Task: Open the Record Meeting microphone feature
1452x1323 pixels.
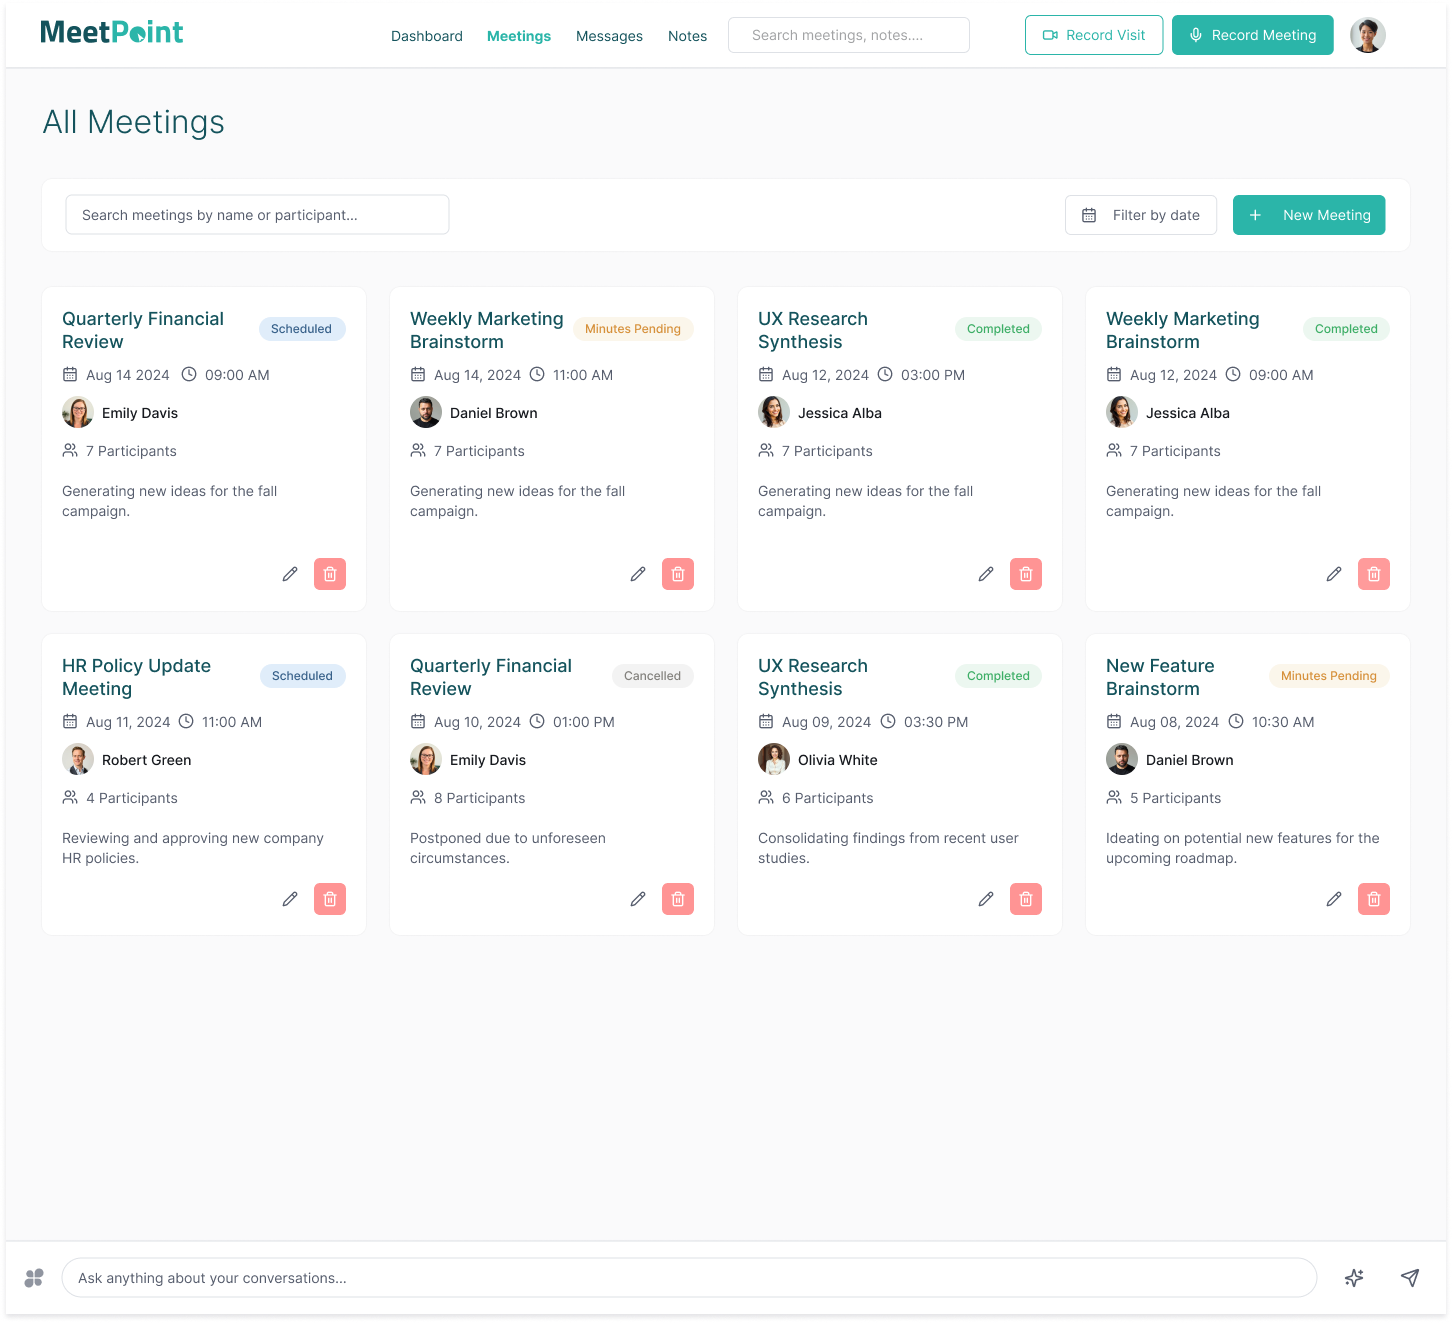Action: coord(1252,35)
